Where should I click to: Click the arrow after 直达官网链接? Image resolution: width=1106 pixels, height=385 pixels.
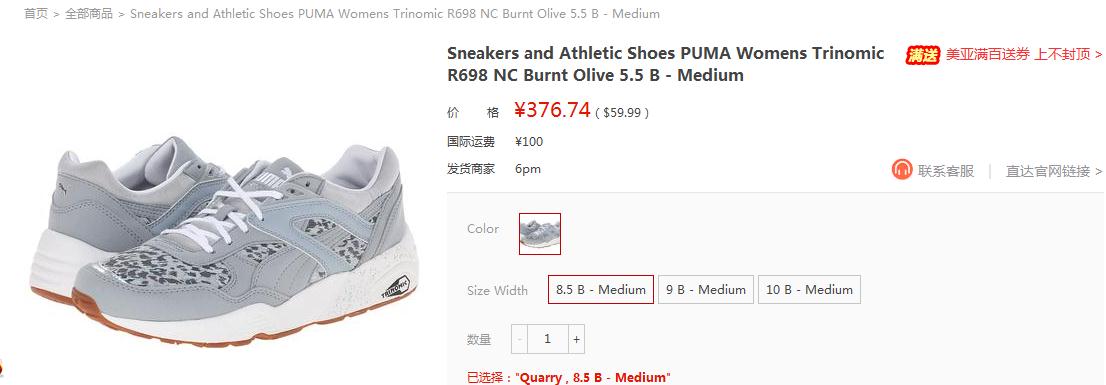click(x=1098, y=171)
